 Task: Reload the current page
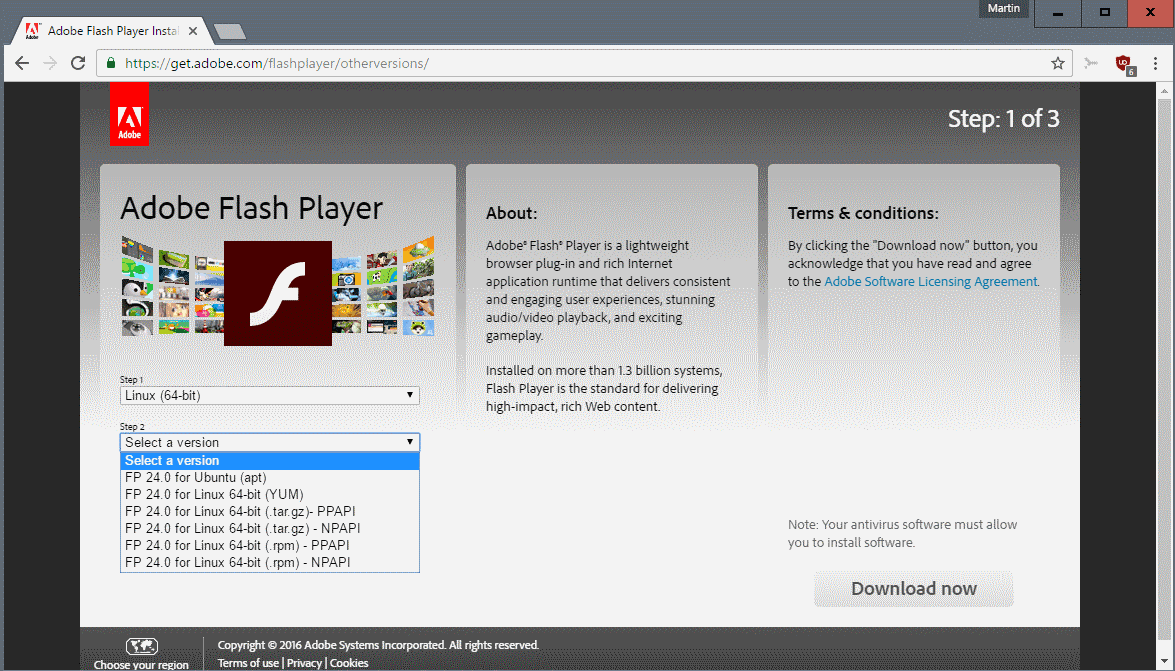(78, 62)
